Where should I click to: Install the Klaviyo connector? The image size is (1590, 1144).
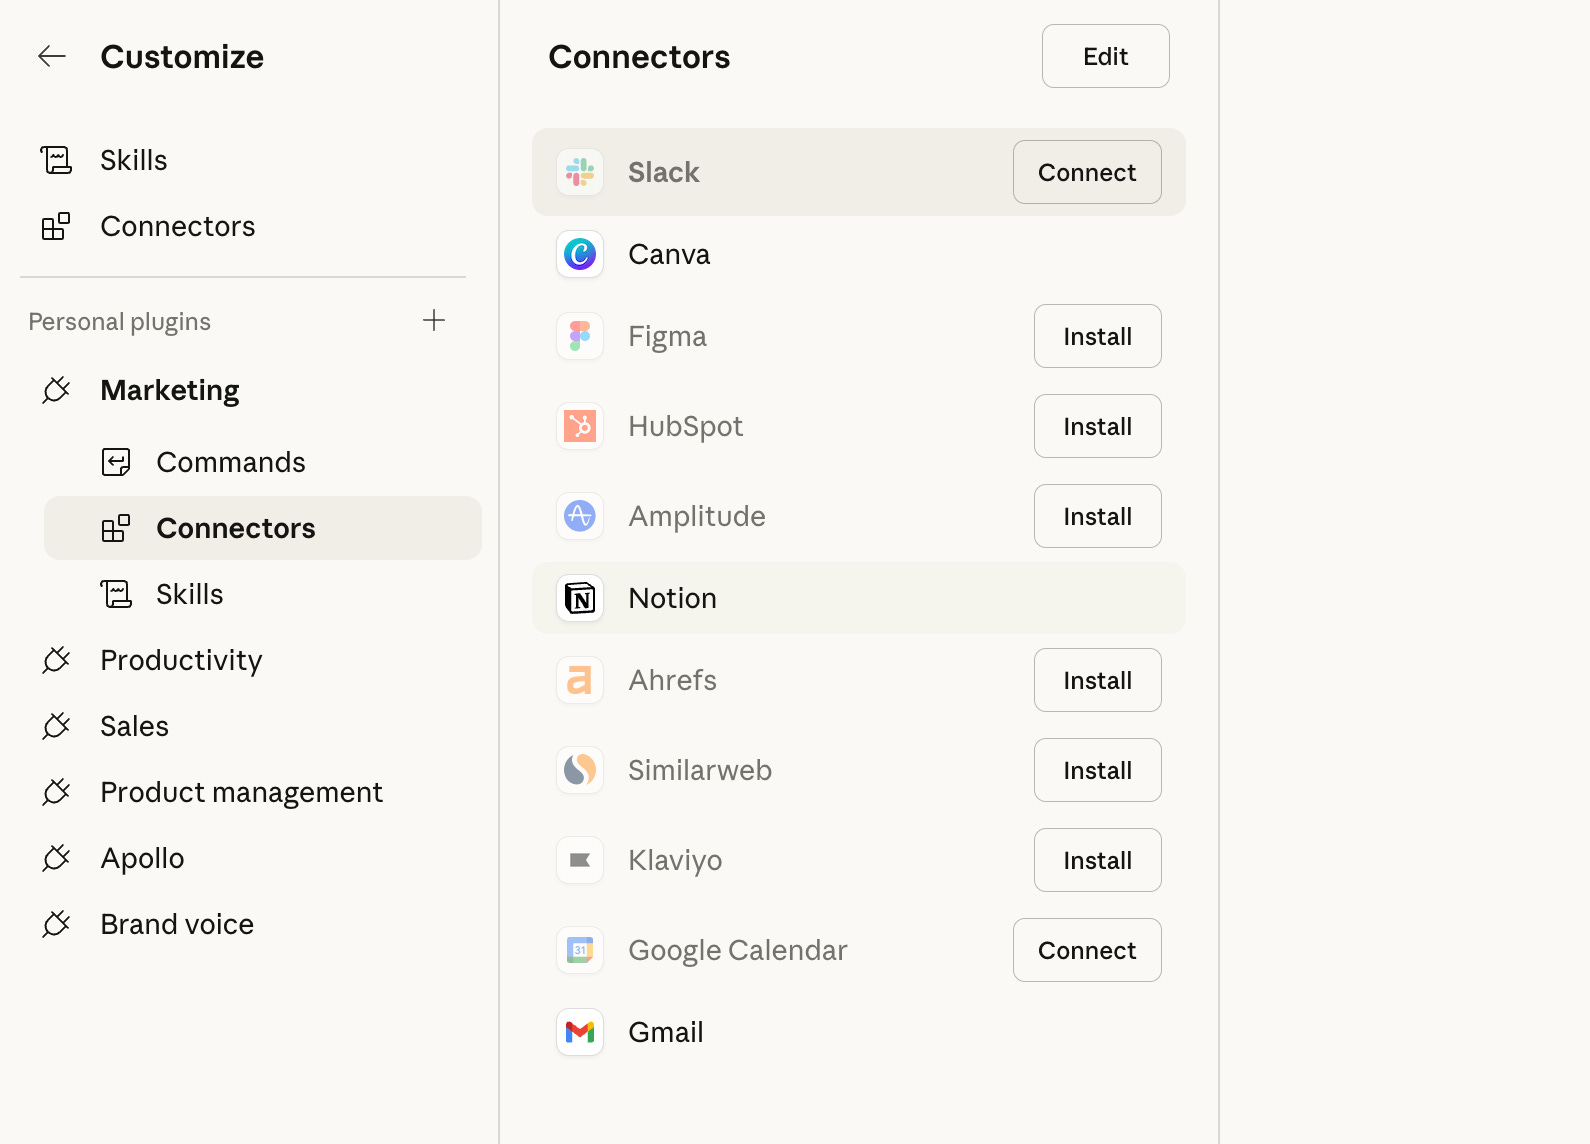(1098, 860)
